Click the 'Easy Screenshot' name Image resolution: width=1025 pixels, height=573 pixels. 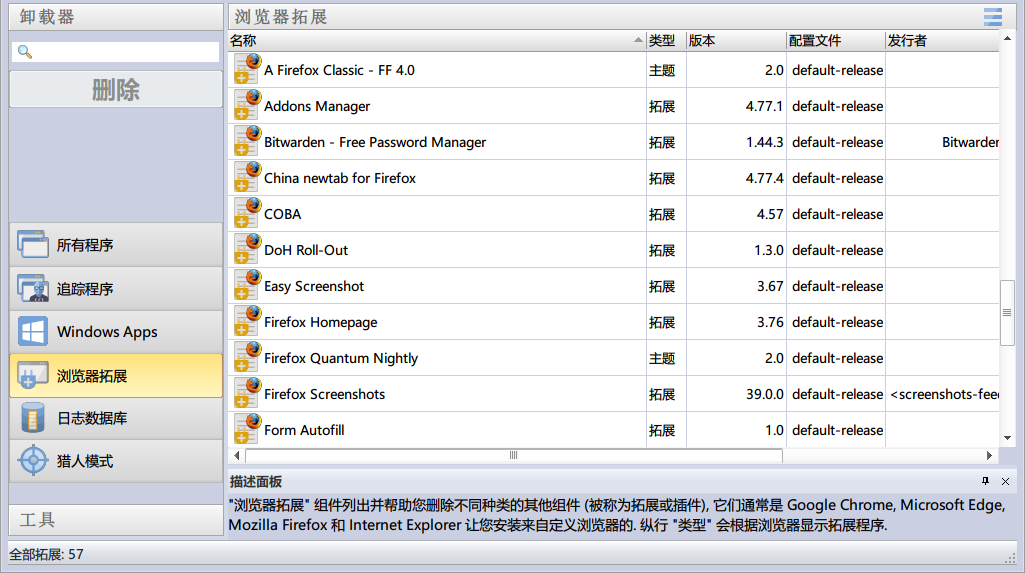(314, 286)
